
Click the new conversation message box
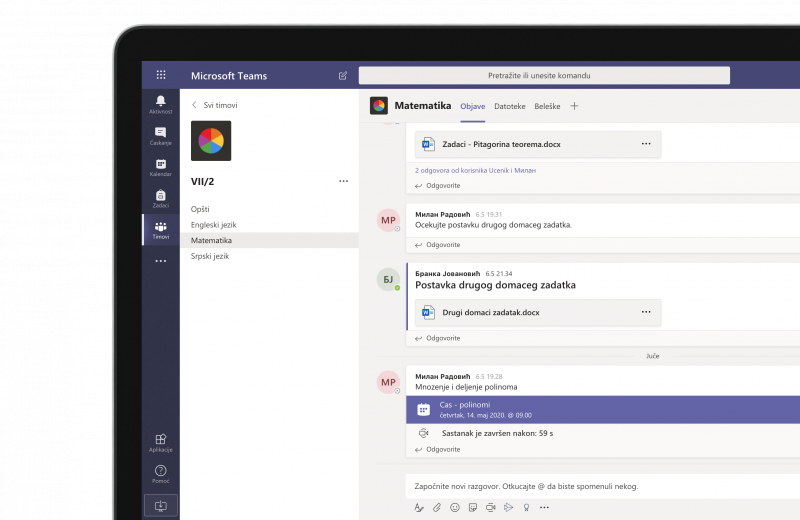point(603,486)
